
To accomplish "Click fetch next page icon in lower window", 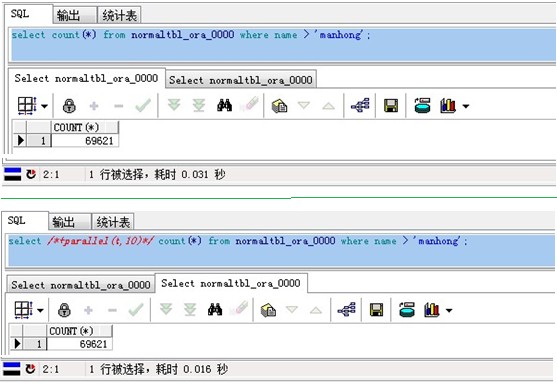I will pyautogui.click(x=166, y=309).
